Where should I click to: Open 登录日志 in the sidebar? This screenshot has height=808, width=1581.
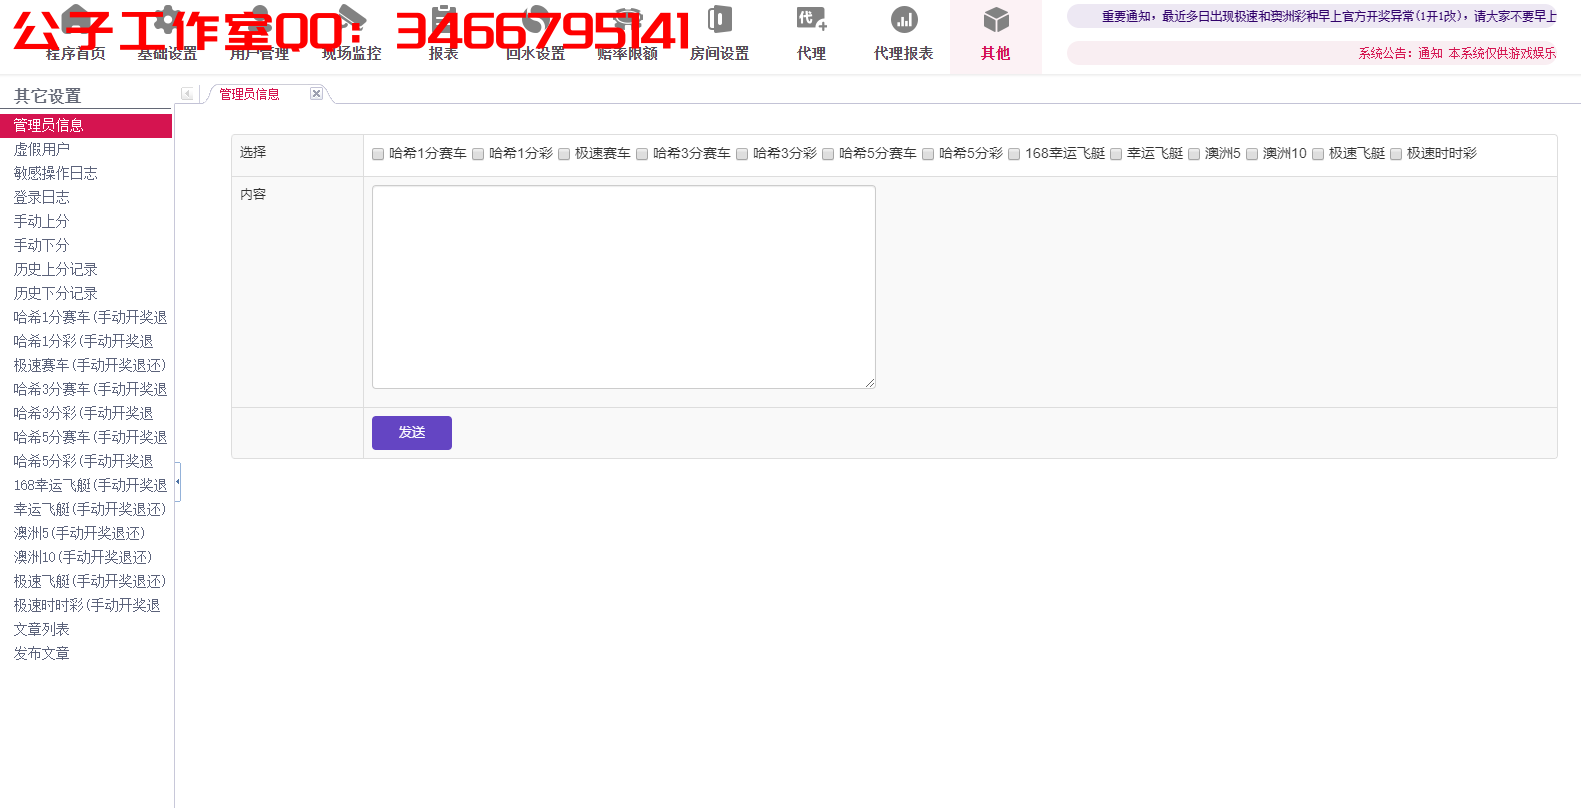point(42,197)
